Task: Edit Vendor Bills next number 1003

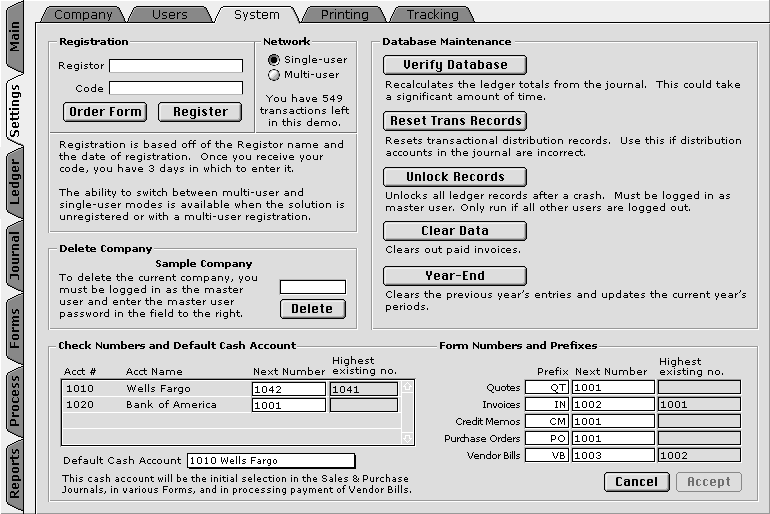Action: [613, 456]
